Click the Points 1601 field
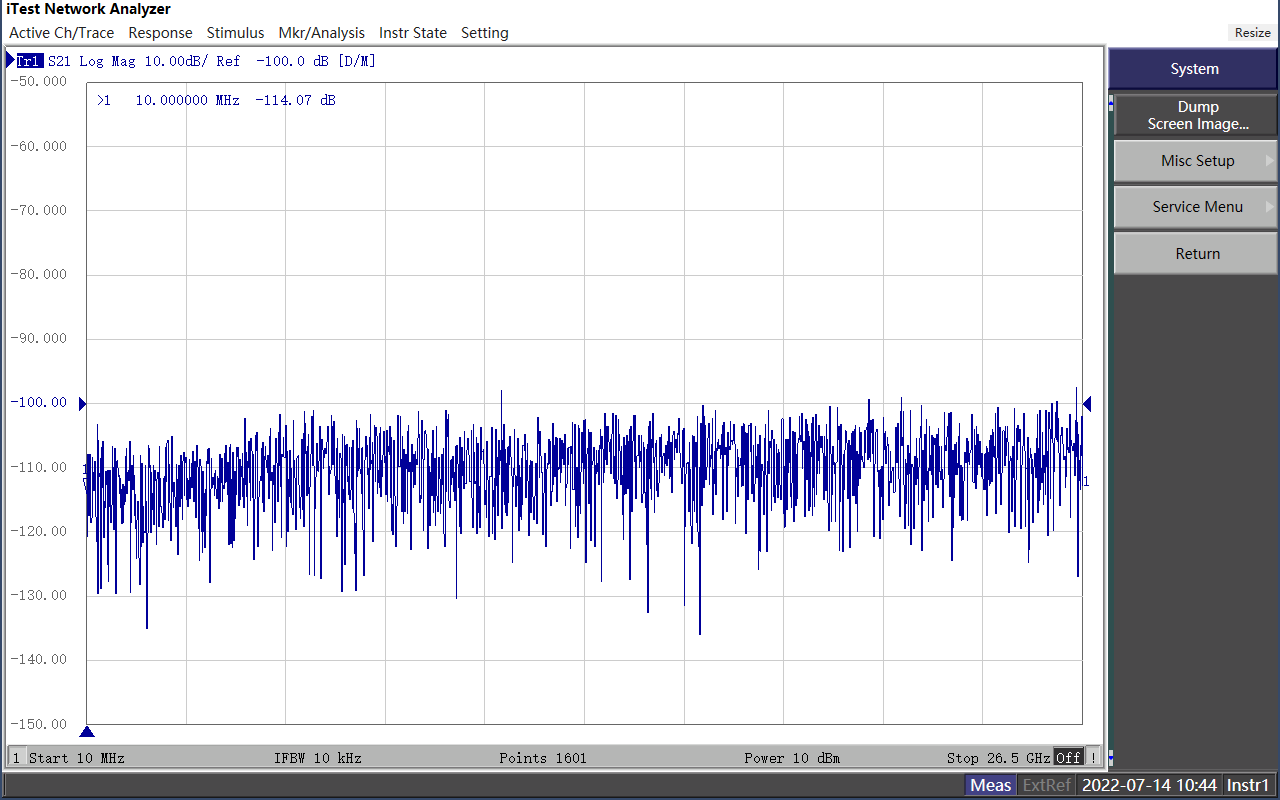The height and width of the screenshot is (800, 1280). click(x=543, y=758)
